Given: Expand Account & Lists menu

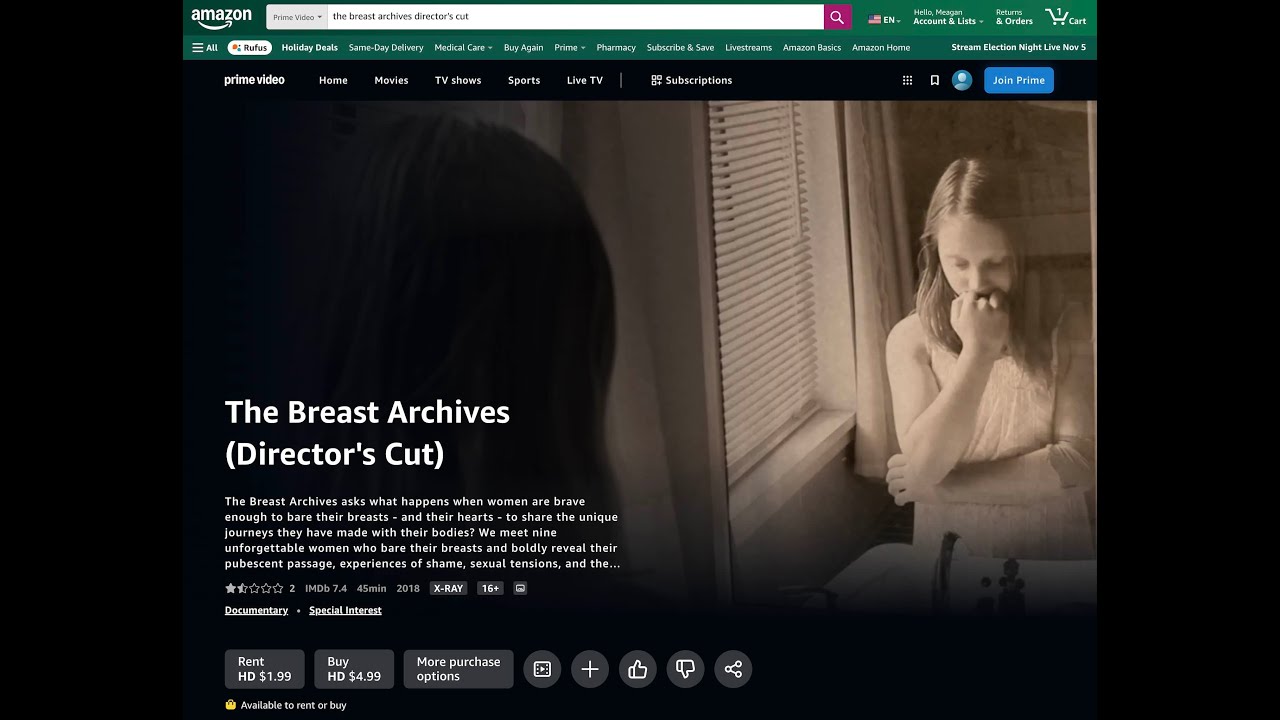Looking at the screenshot, I should [x=948, y=17].
